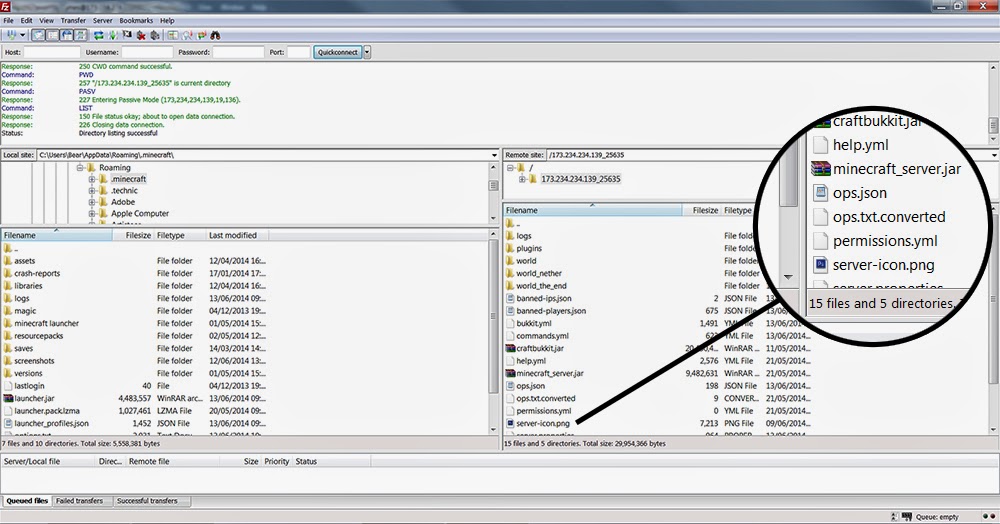Open the File menu

(x=8, y=20)
